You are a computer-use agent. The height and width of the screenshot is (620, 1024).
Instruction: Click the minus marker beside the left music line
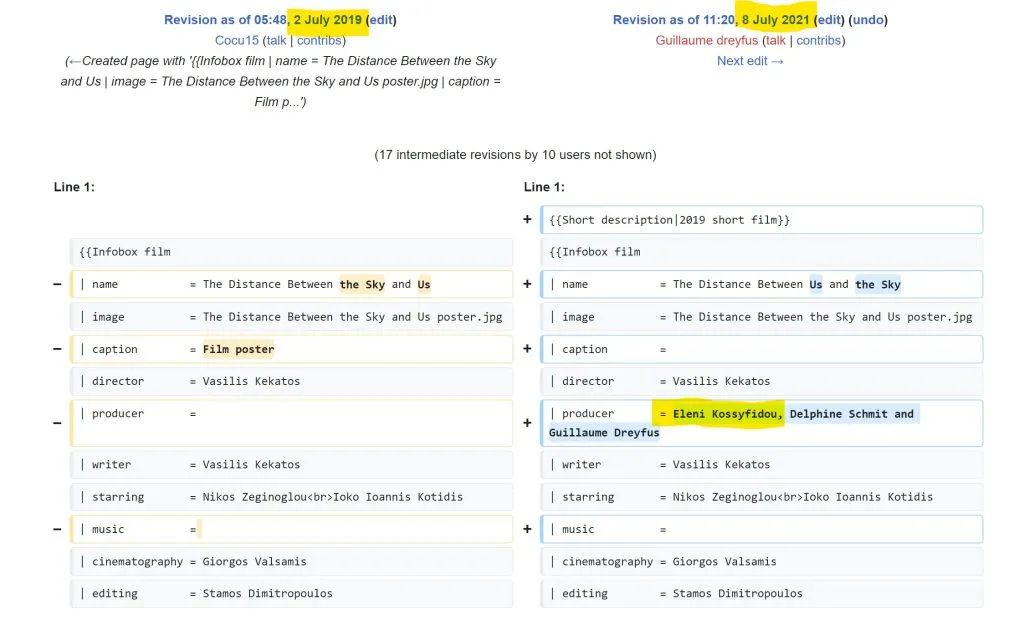pyautogui.click(x=57, y=530)
